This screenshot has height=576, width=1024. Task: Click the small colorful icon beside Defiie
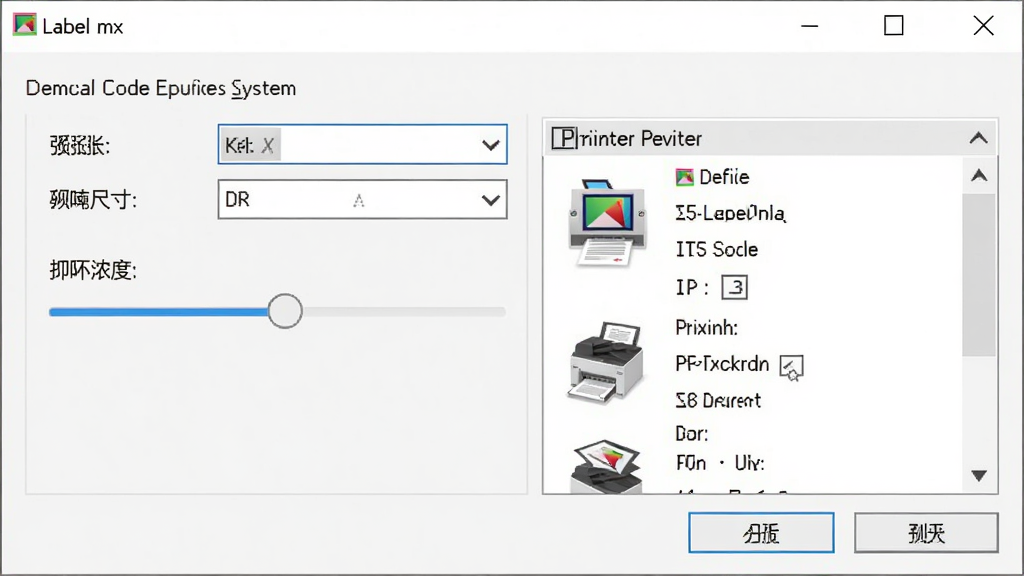coord(684,177)
